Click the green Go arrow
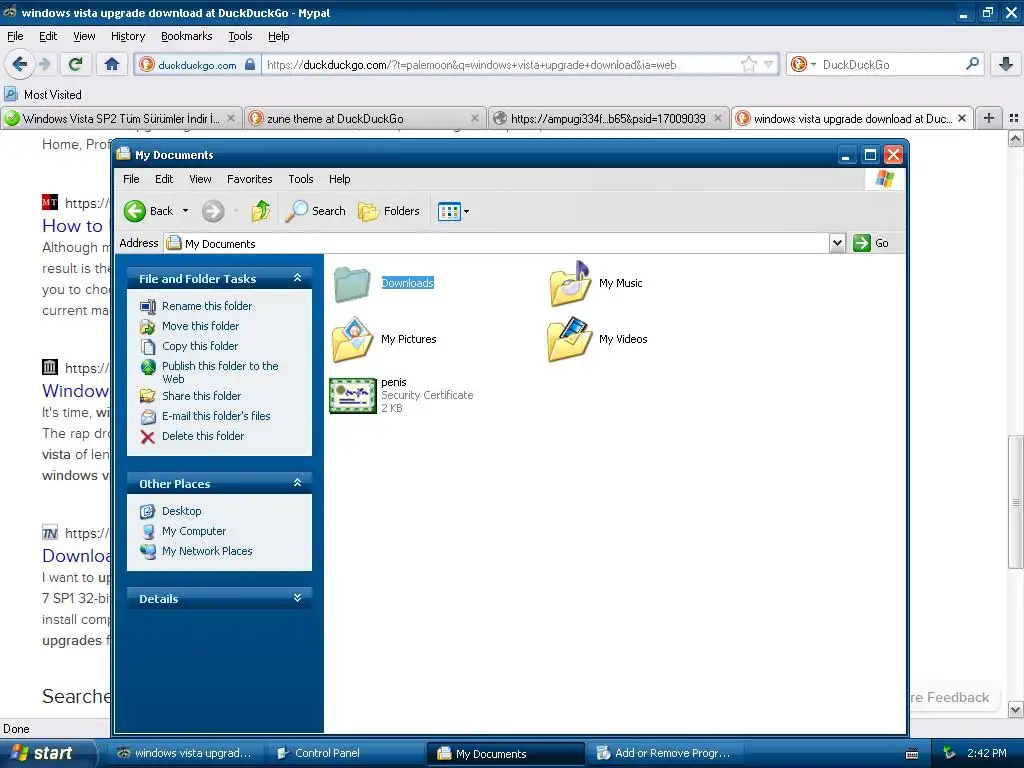Screen dimensions: 1024x768 pos(862,243)
